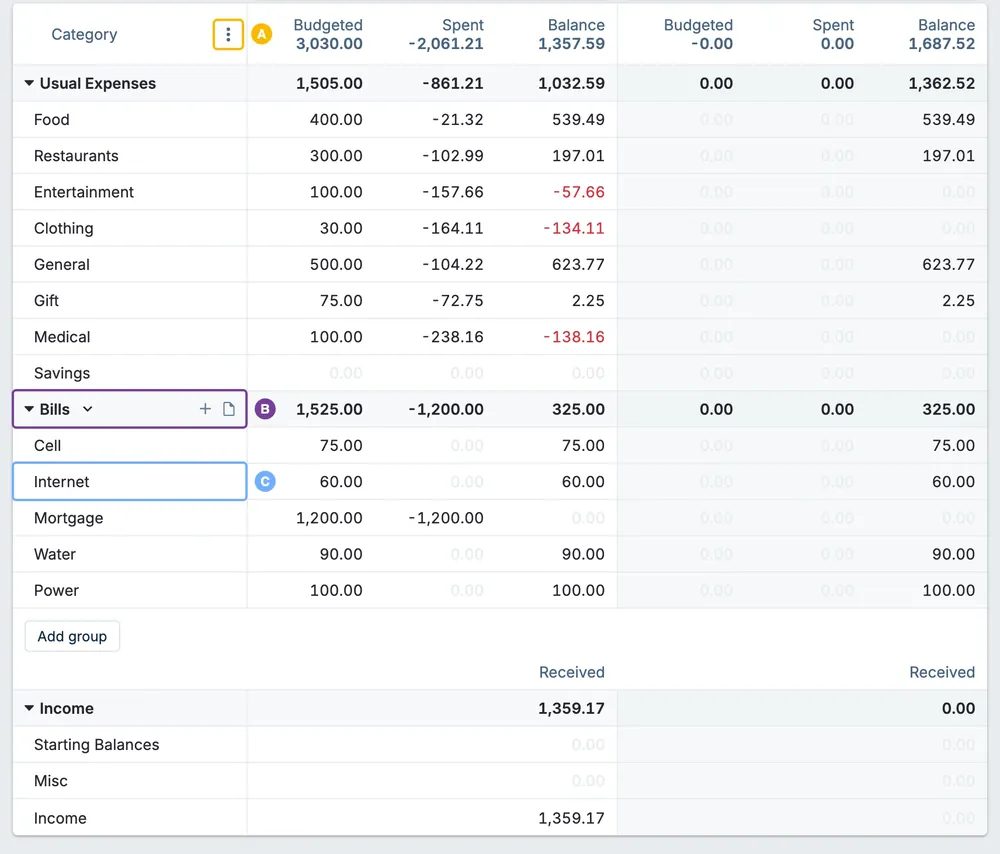Collapse the Bills group with its triangle

pos(29,409)
